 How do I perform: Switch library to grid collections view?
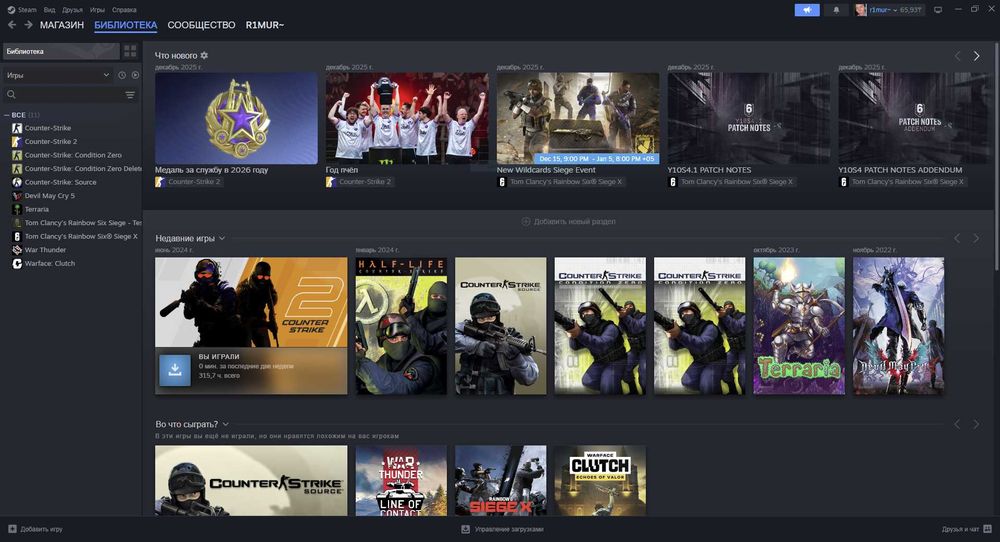coord(130,51)
